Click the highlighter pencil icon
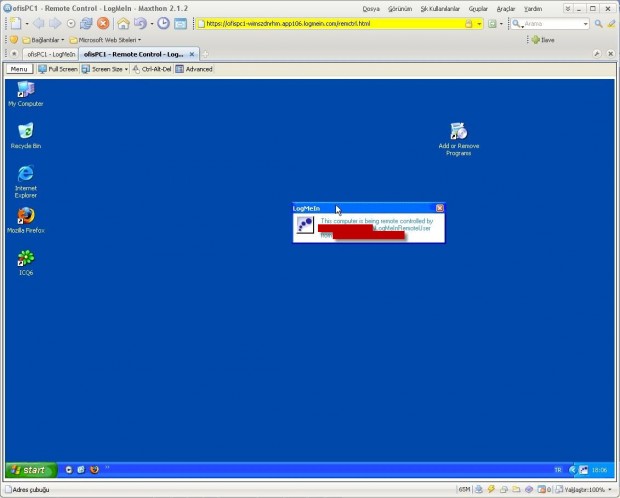 (611, 24)
